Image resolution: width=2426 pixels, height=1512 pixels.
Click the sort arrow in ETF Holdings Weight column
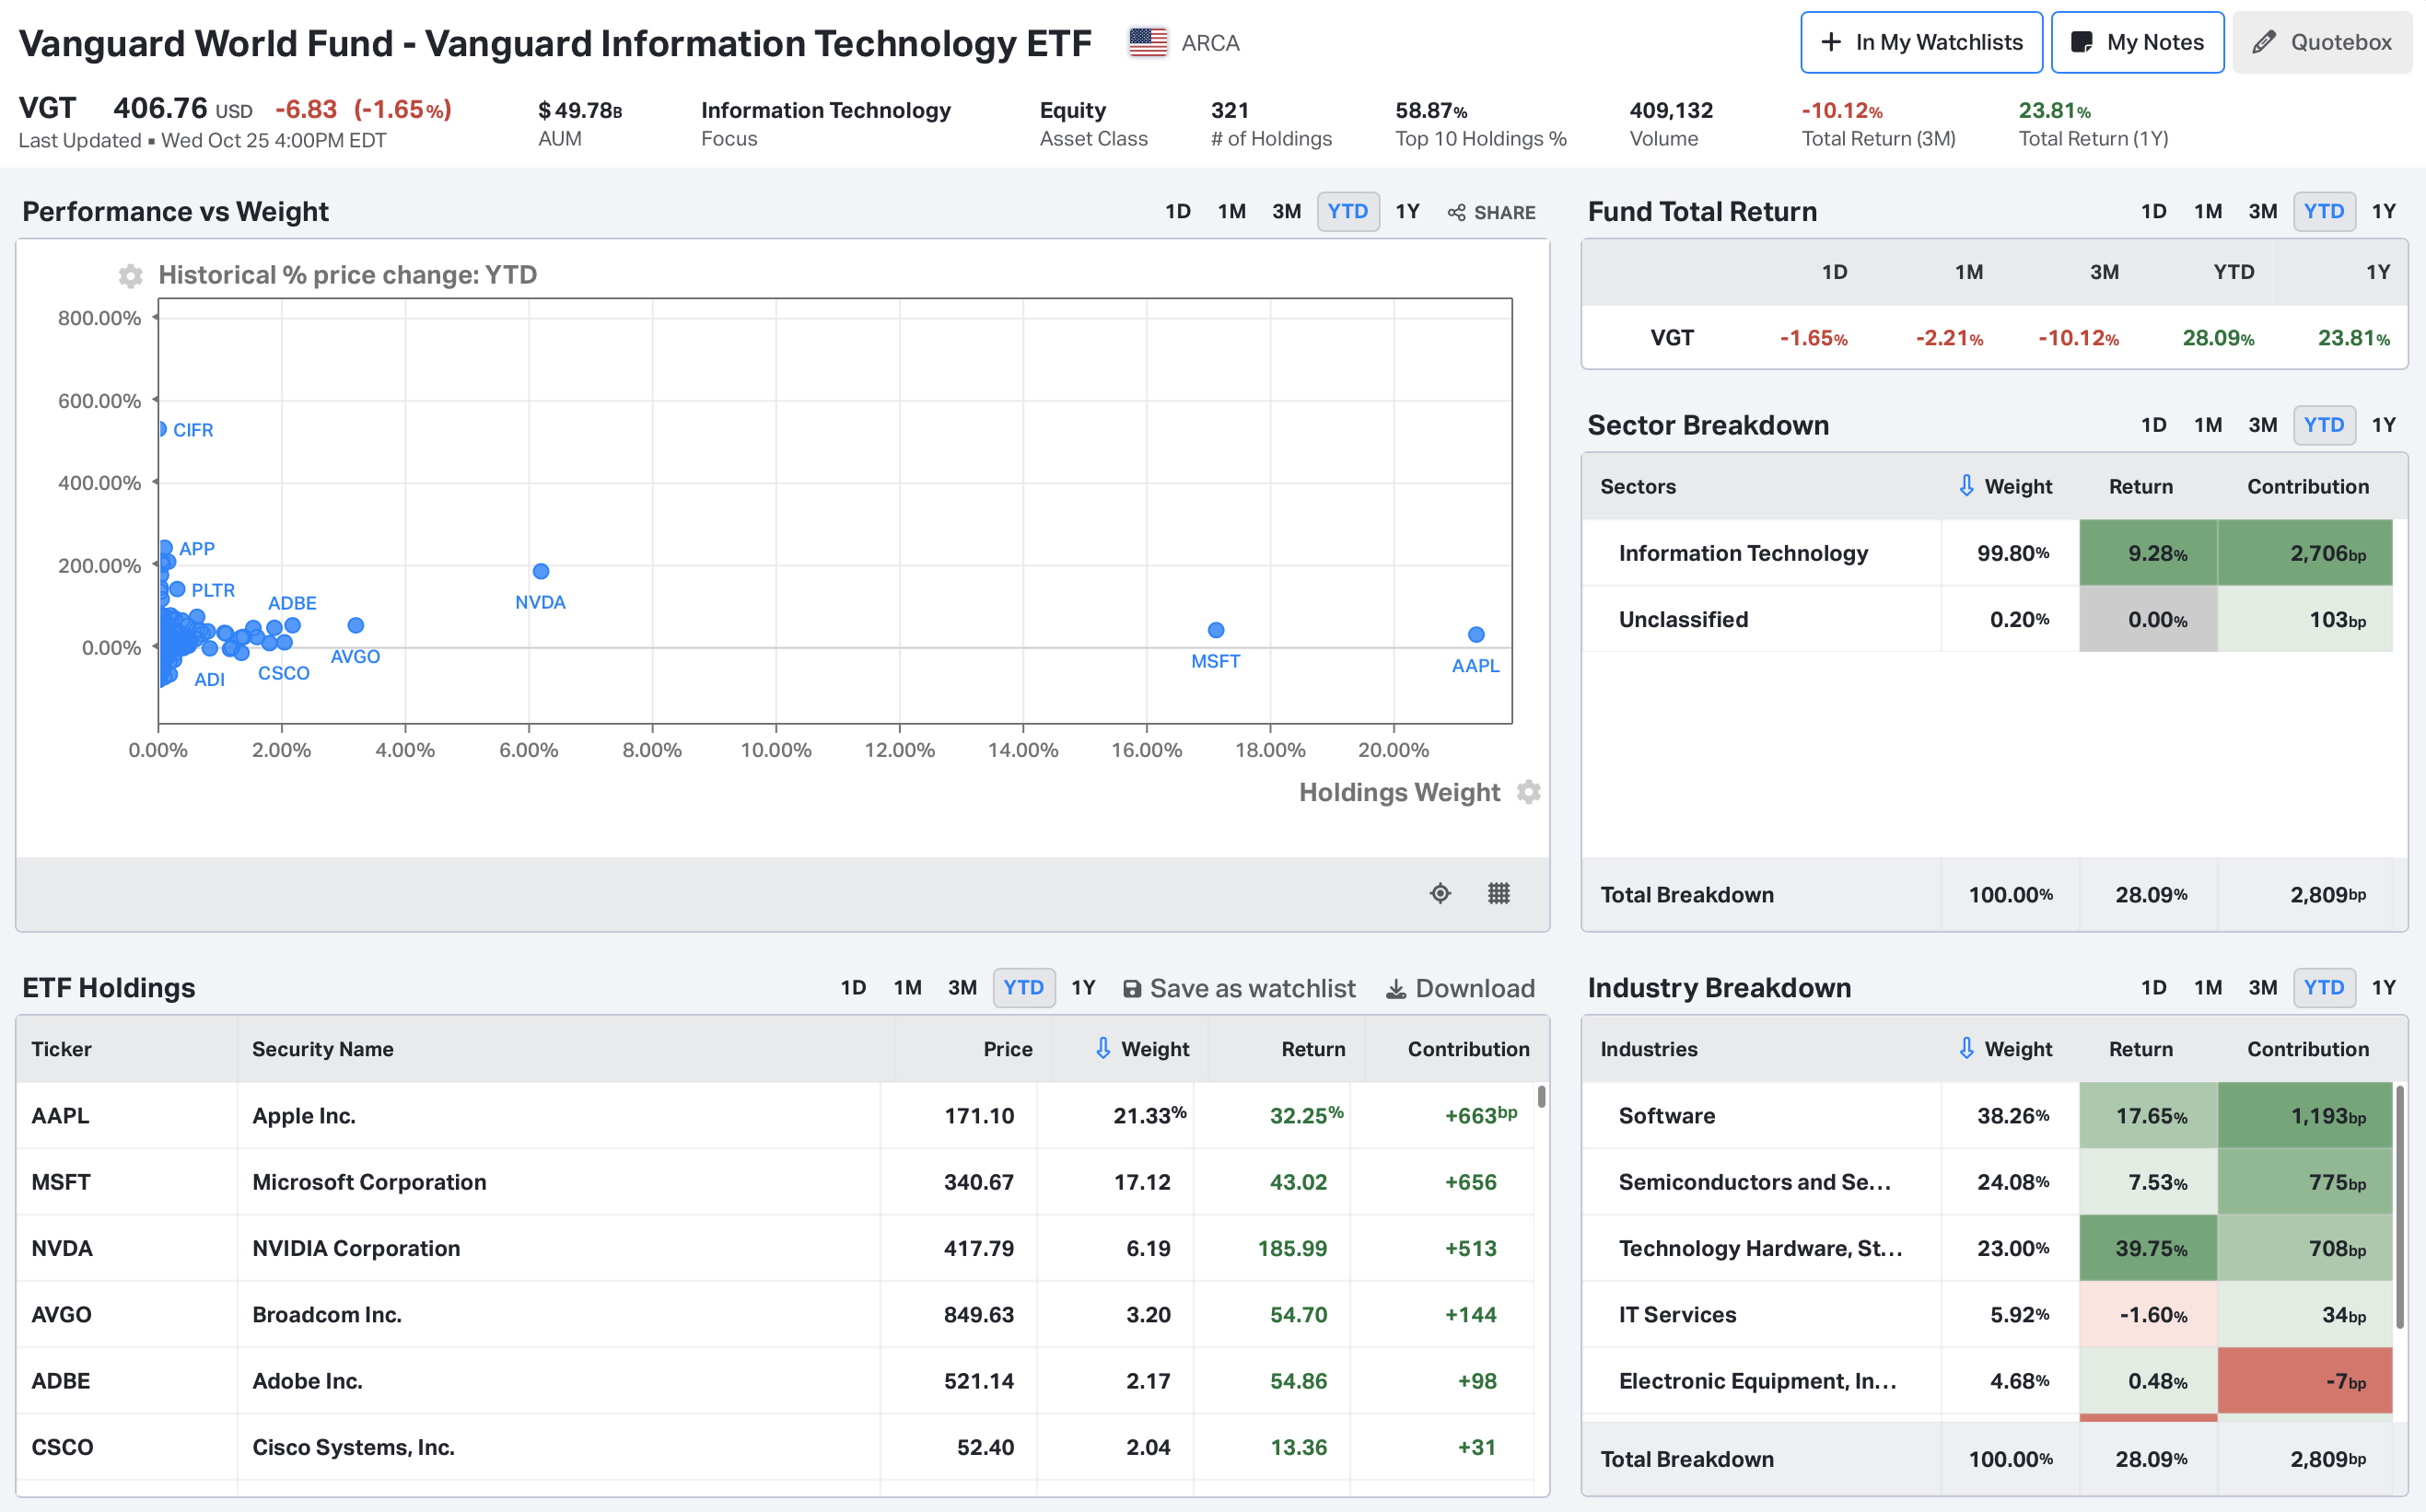pyautogui.click(x=1103, y=1048)
